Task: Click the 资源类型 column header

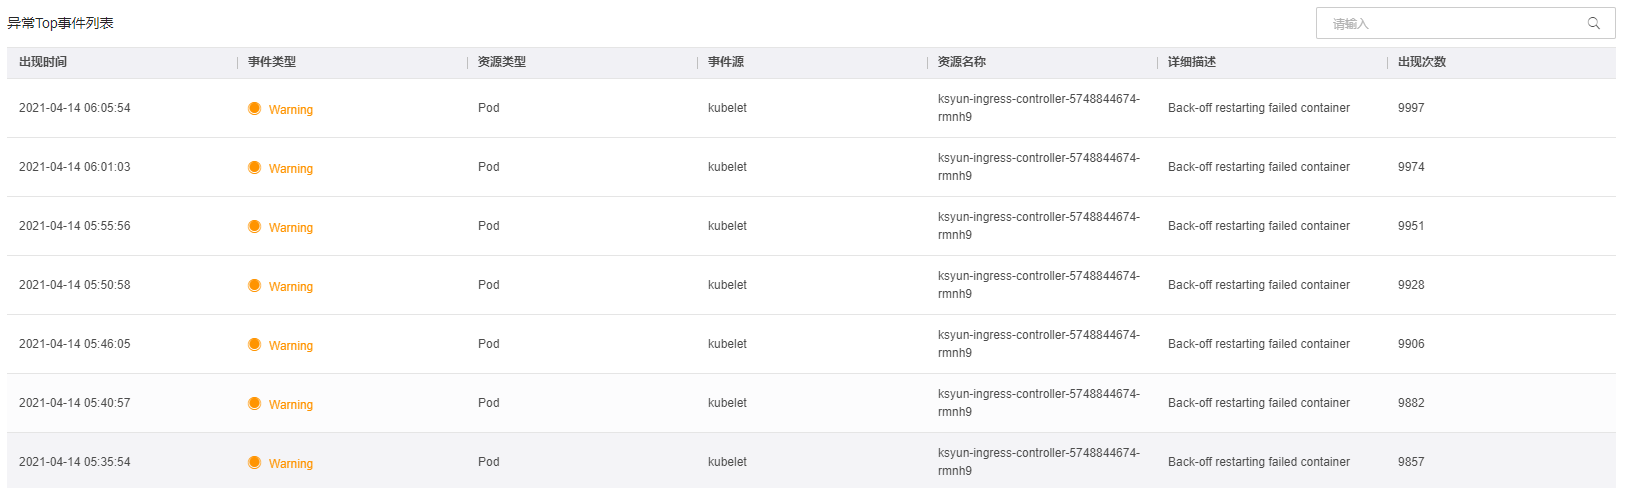Action: (502, 62)
